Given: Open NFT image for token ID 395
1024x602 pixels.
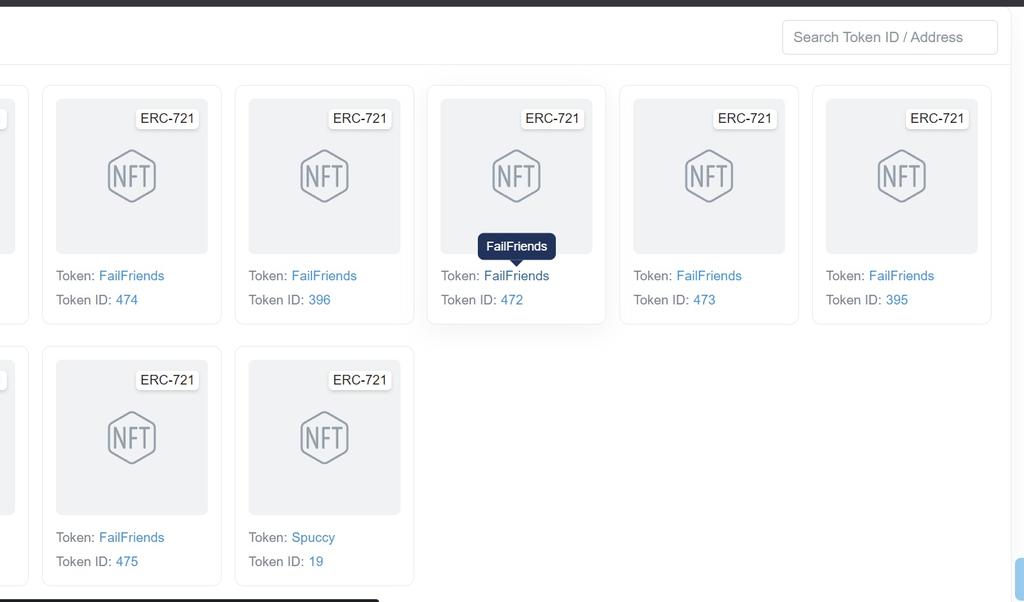Looking at the screenshot, I should (902, 176).
